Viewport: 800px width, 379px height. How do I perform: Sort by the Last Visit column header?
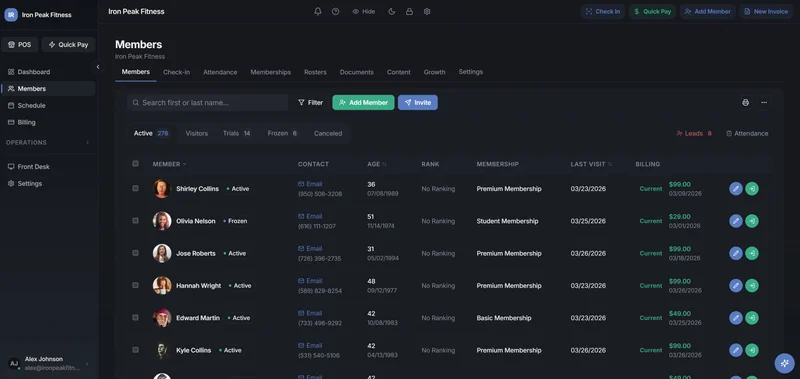(x=591, y=164)
